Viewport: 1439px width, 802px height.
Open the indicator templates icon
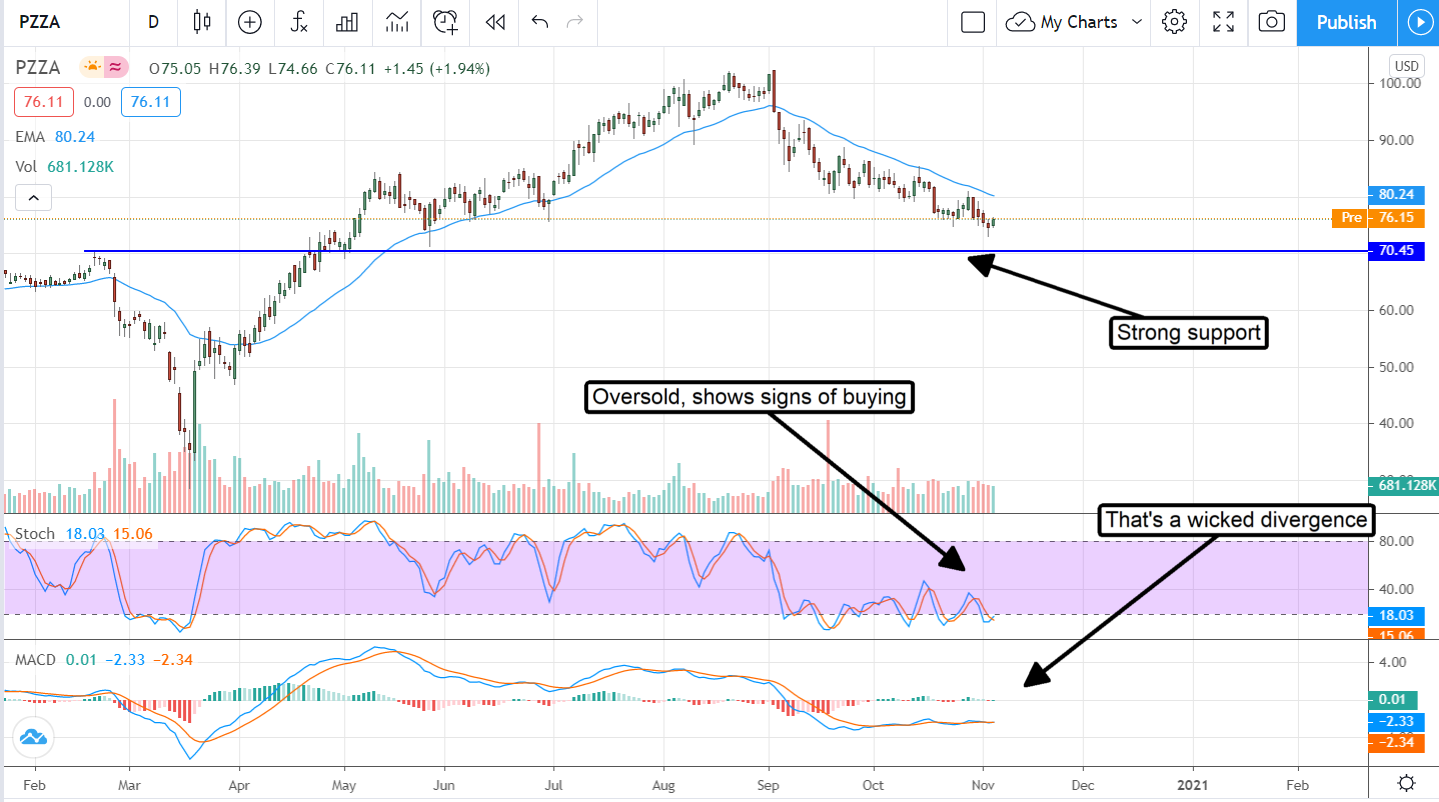397,22
